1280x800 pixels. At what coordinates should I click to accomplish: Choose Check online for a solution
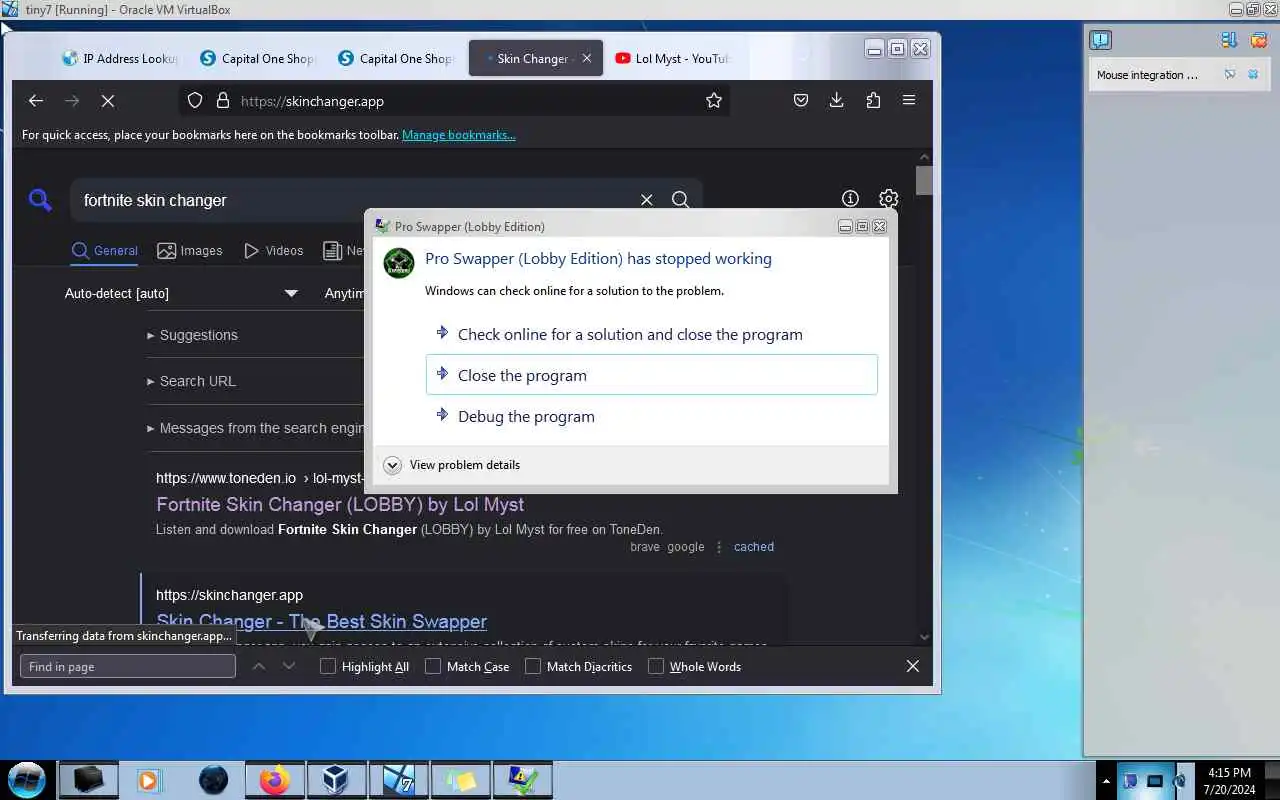click(x=651, y=334)
